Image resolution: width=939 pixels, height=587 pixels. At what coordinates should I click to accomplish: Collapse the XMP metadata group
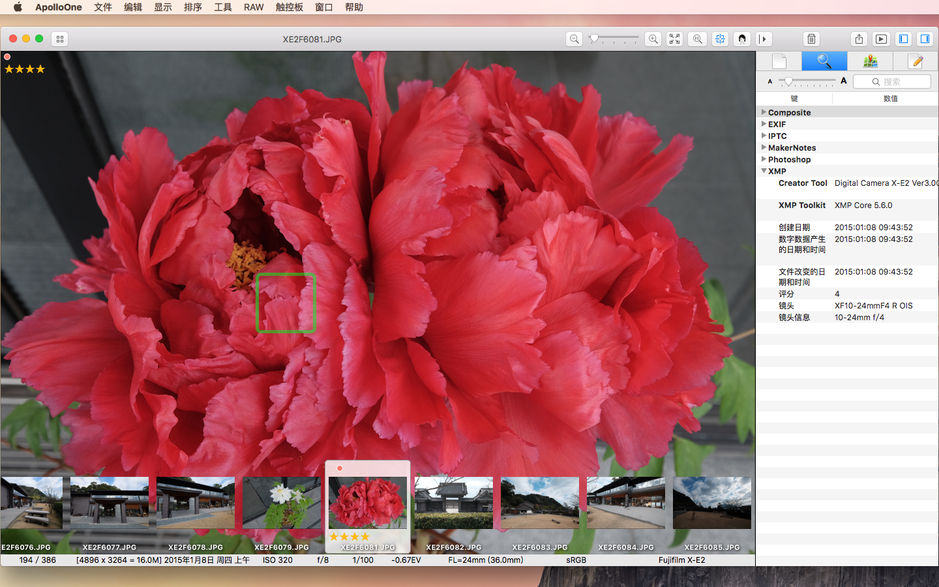pos(764,171)
